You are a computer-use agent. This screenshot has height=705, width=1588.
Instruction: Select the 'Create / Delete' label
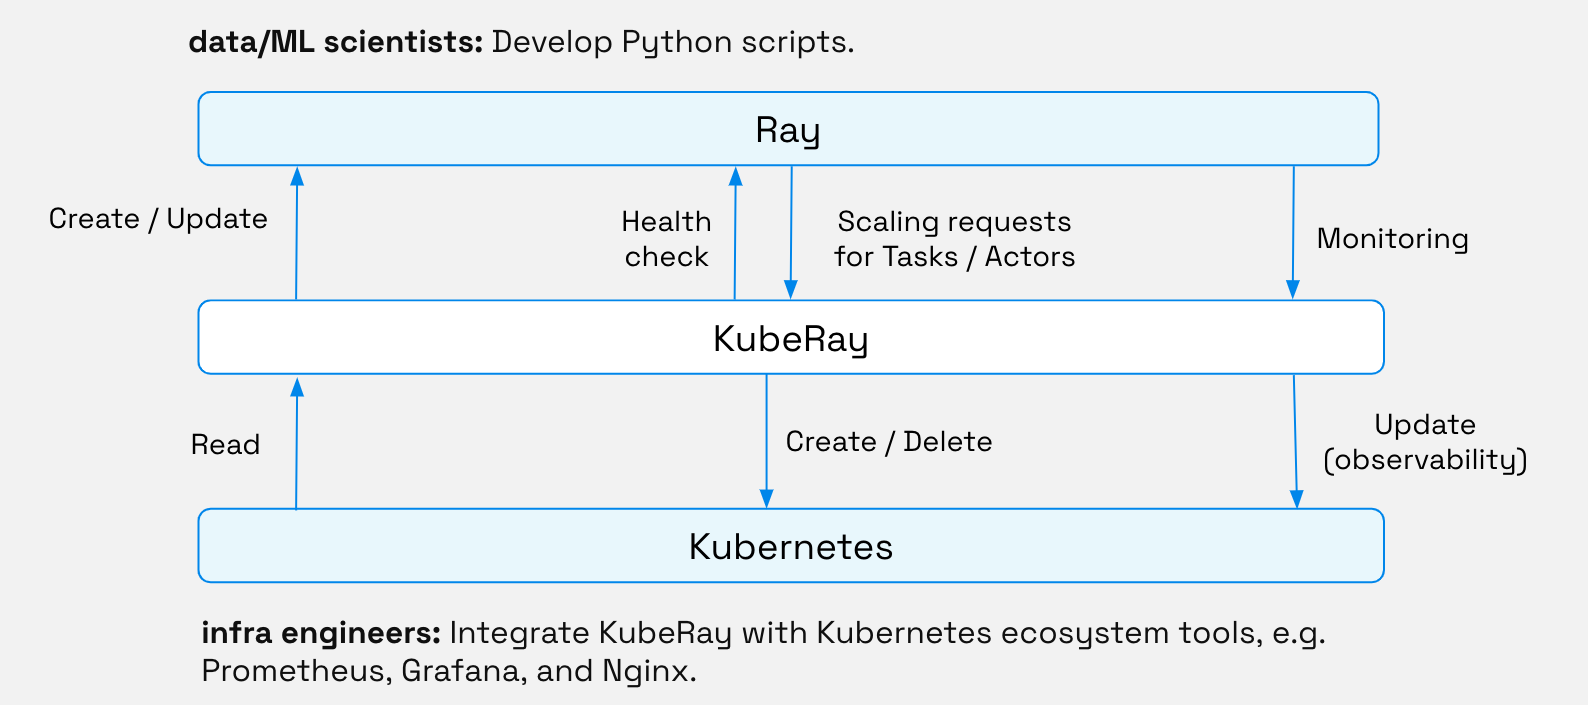click(x=889, y=442)
